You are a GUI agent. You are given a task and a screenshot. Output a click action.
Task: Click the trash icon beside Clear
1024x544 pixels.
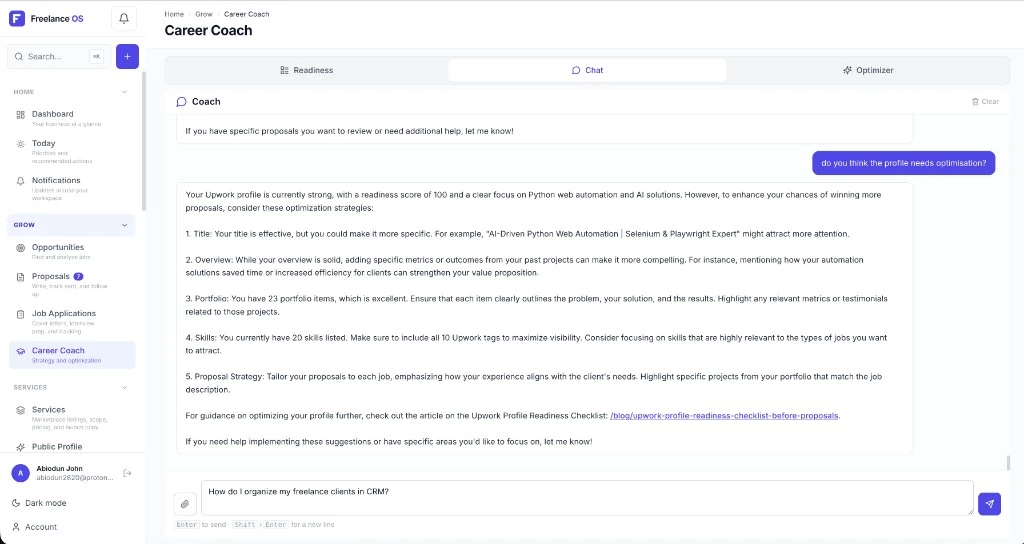[x=975, y=101]
